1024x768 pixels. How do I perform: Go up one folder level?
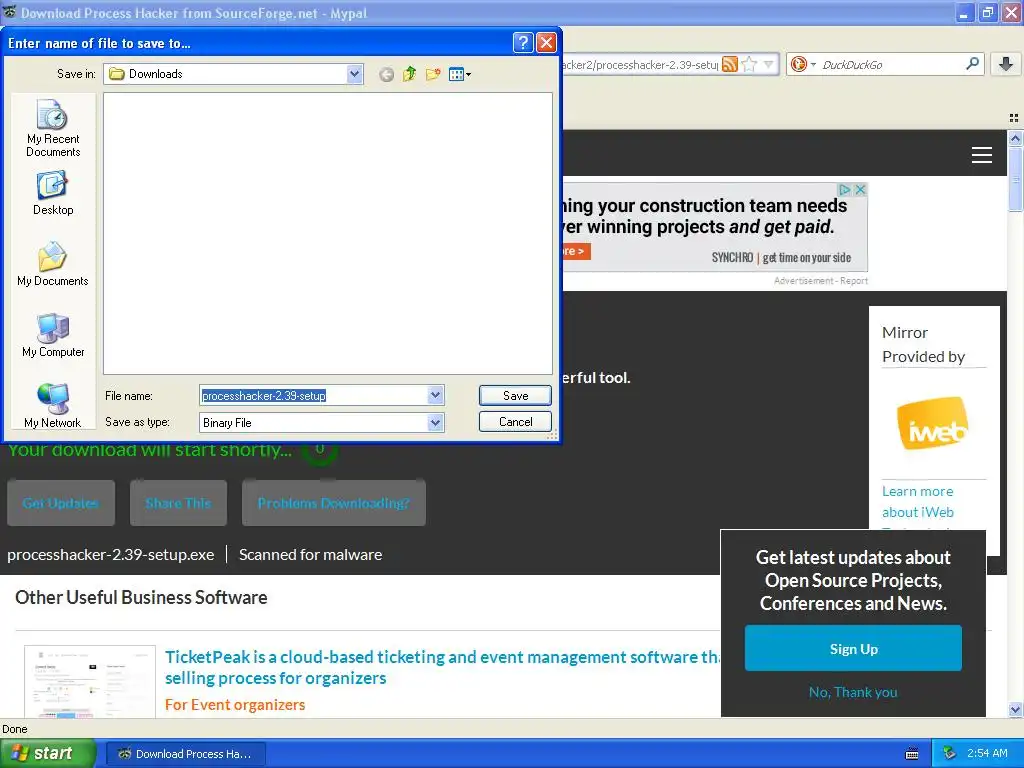[x=409, y=74]
